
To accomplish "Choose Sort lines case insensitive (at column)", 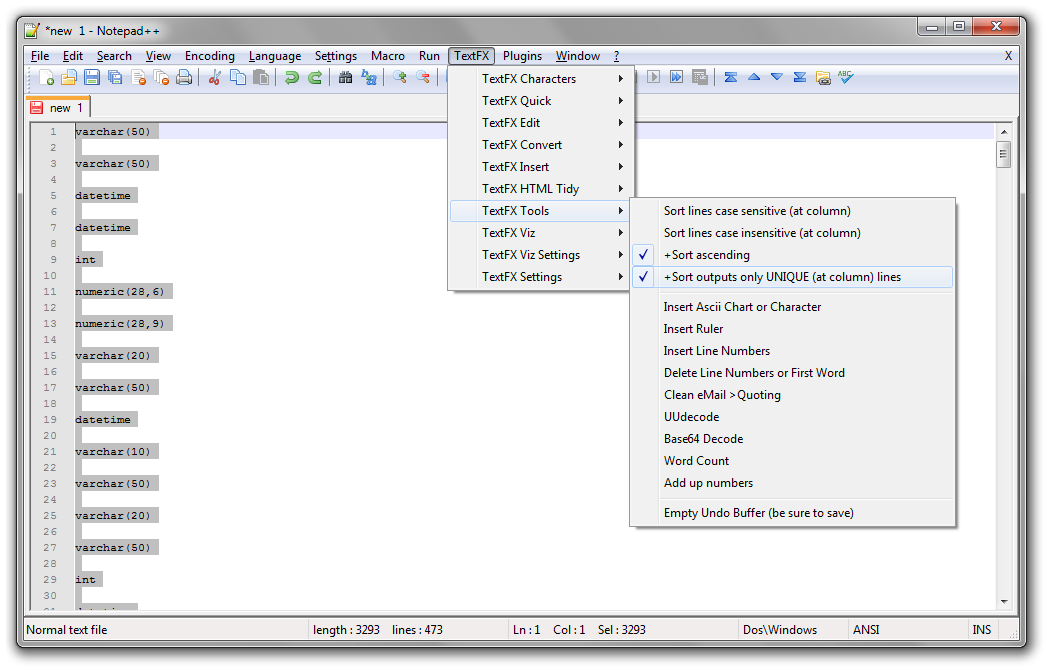I will pyautogui.click(x=792, y=233).
